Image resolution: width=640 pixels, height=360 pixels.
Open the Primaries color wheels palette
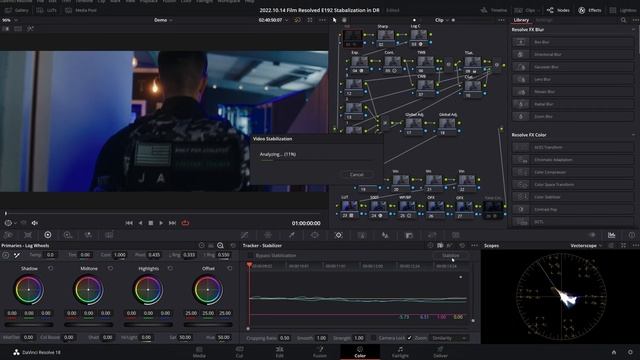48,235
